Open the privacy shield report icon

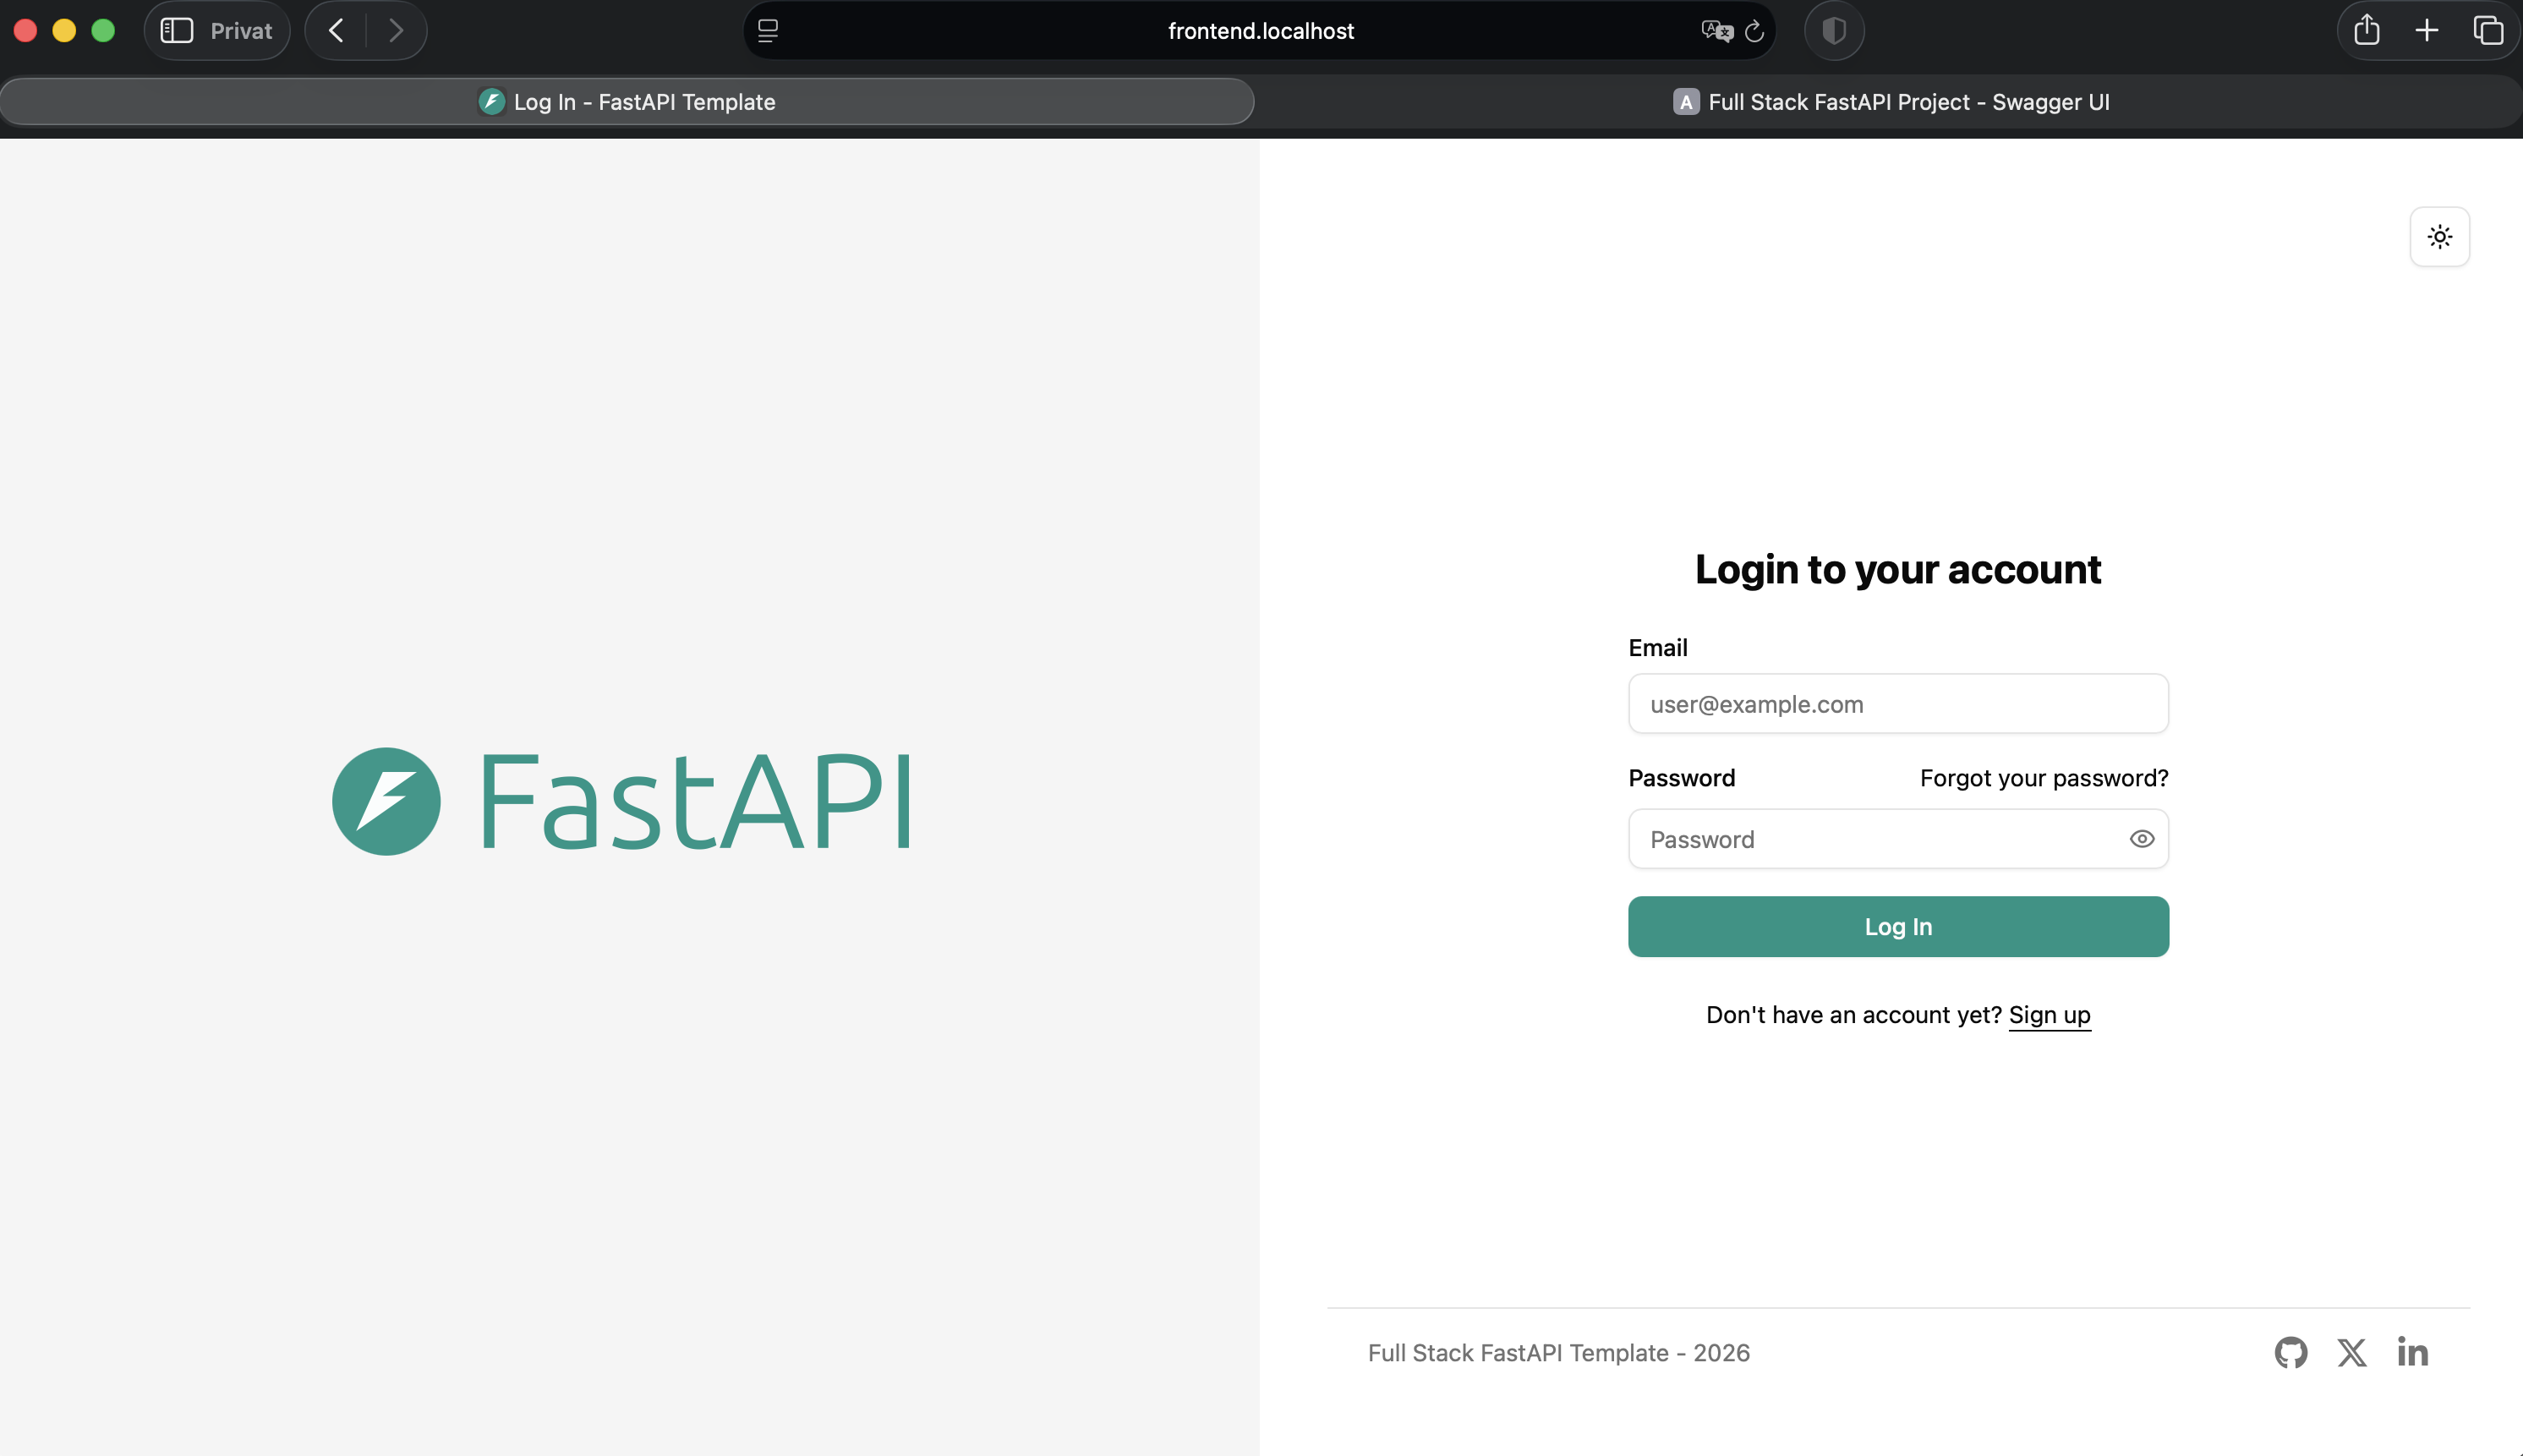click(1833, 31)
